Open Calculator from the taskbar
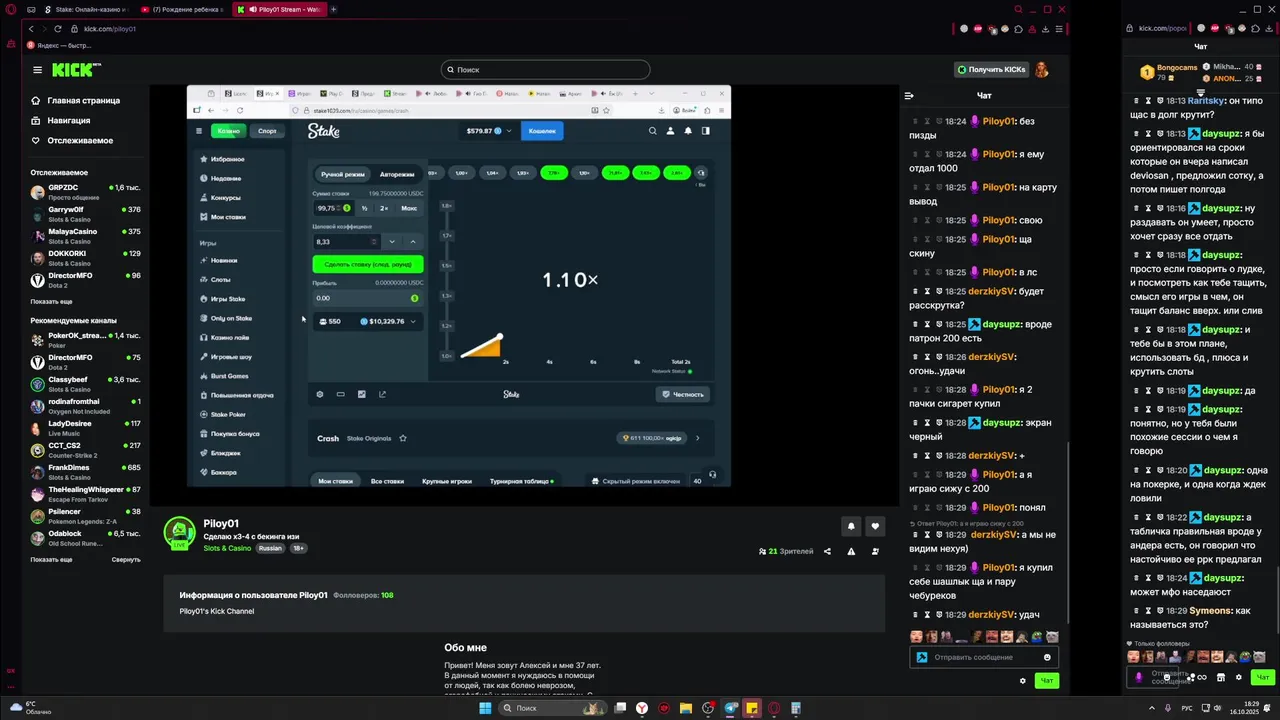Viewport: 1280px width, 720px height. click(x=796, y=708)
